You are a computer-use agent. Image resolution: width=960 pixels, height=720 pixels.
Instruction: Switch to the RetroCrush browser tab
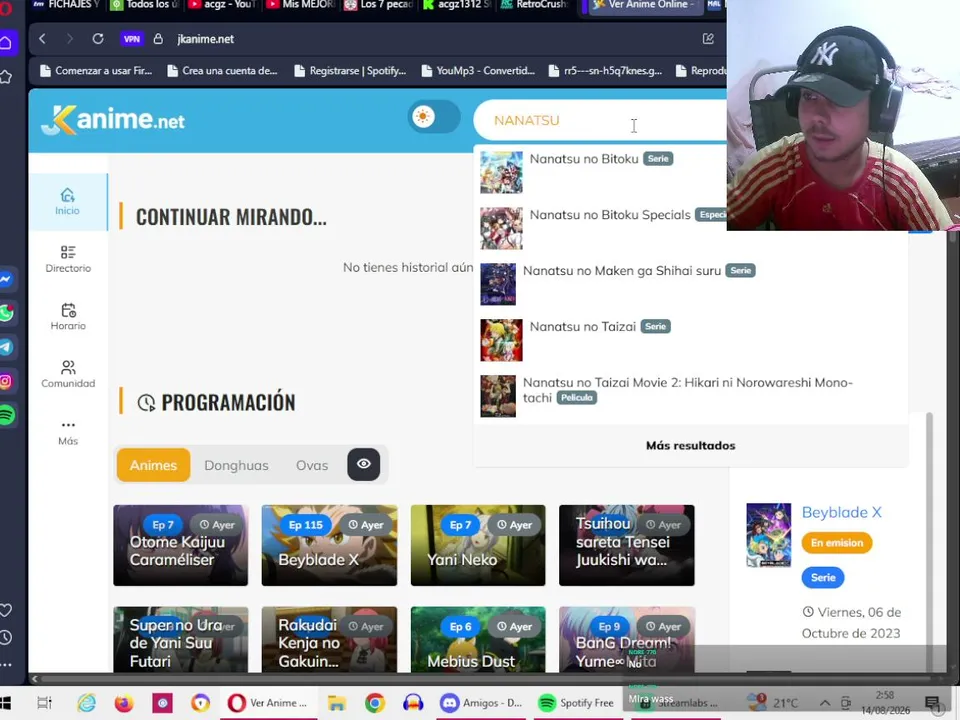pyautogui.click(x=534, y=6)
